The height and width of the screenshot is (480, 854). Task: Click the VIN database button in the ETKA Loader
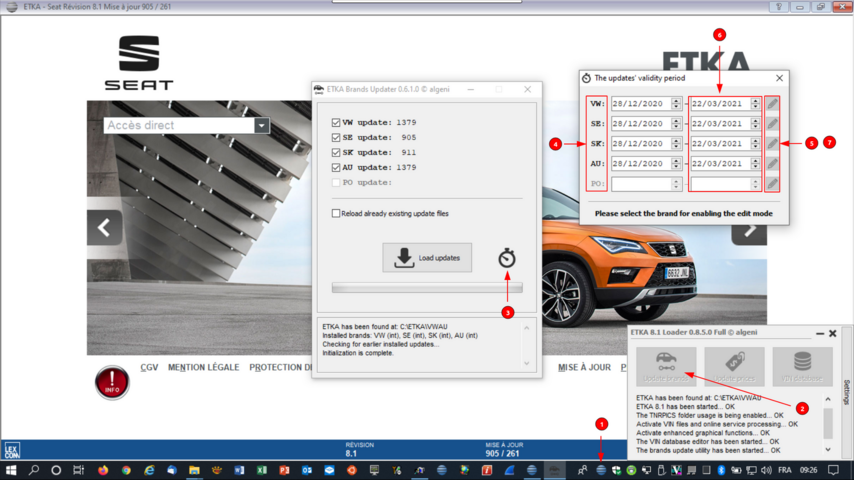click(x=802, y=367)
